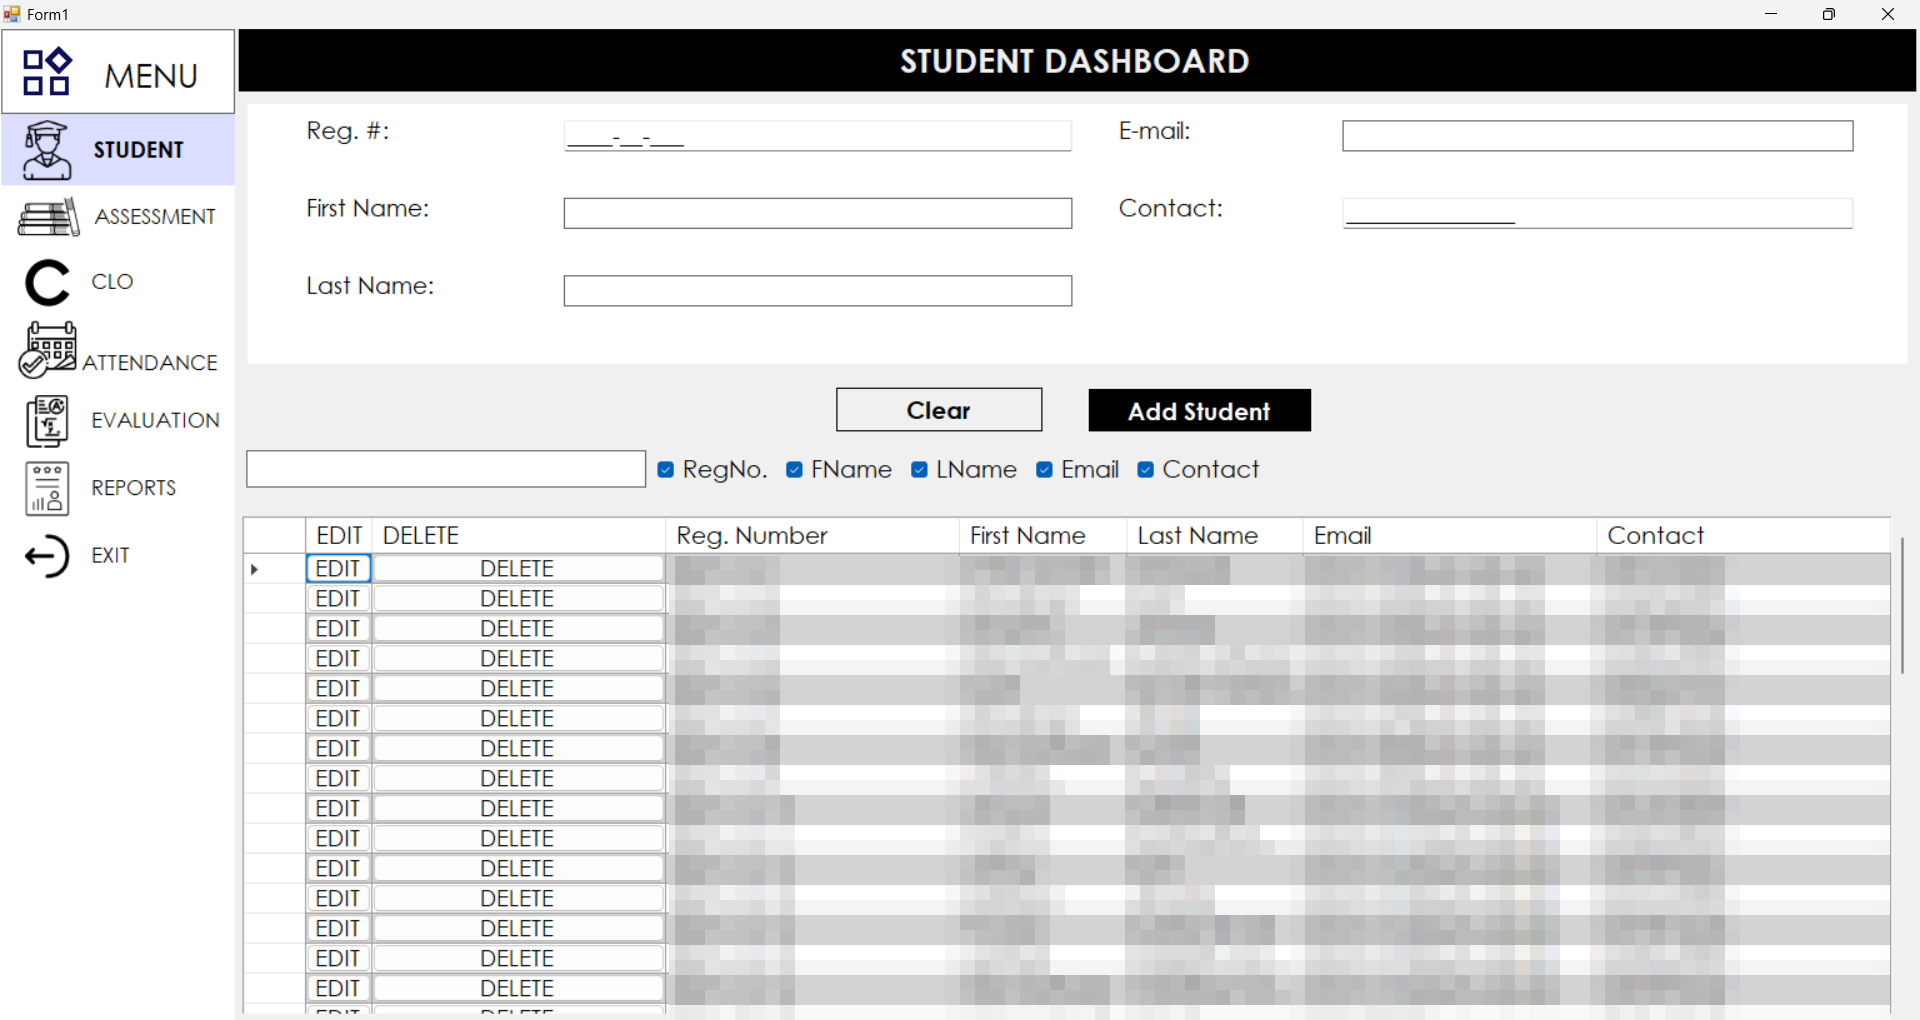
Task: Uncheck the RegNo. search filter checkbox
Action: tap(666, 470)
